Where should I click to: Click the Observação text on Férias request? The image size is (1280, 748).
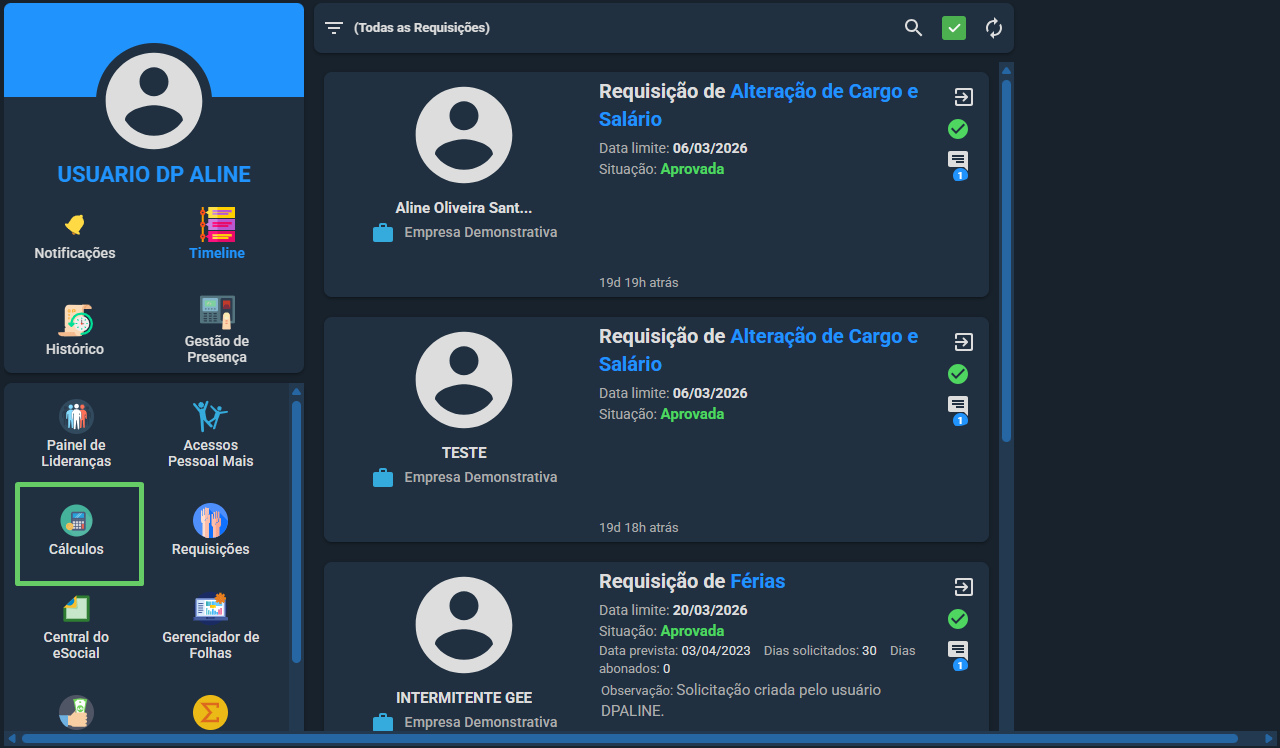tap(741, 700)
